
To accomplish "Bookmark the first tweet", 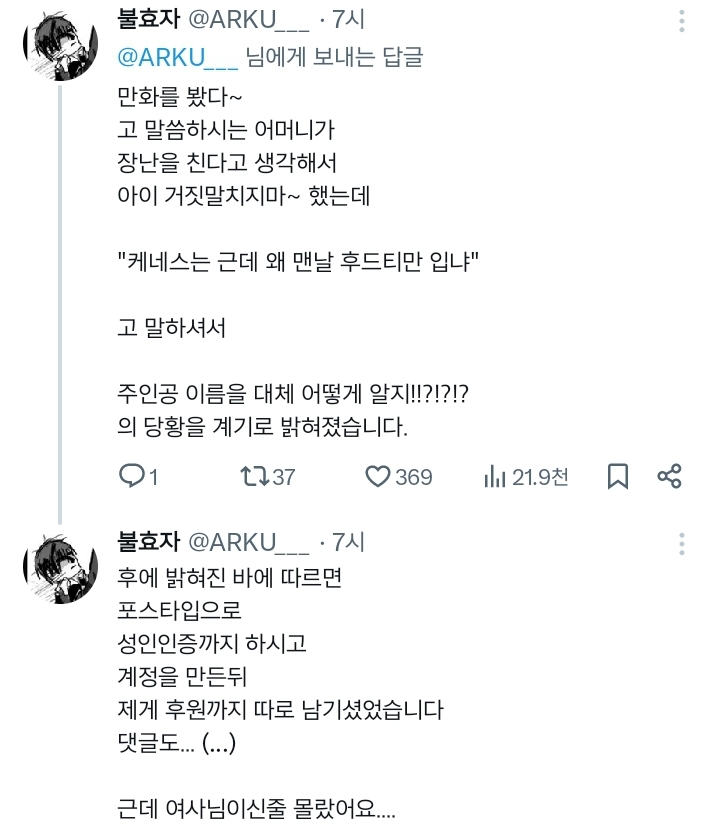I will (618, 477).
